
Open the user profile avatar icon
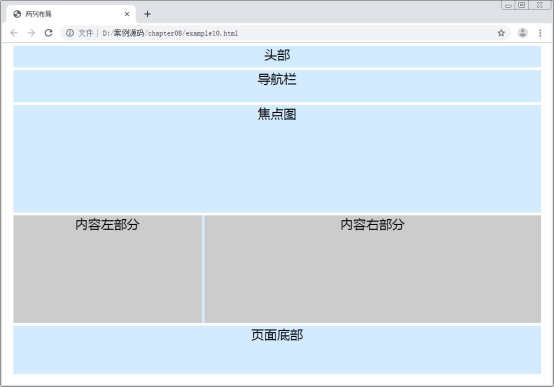point(523,33)
